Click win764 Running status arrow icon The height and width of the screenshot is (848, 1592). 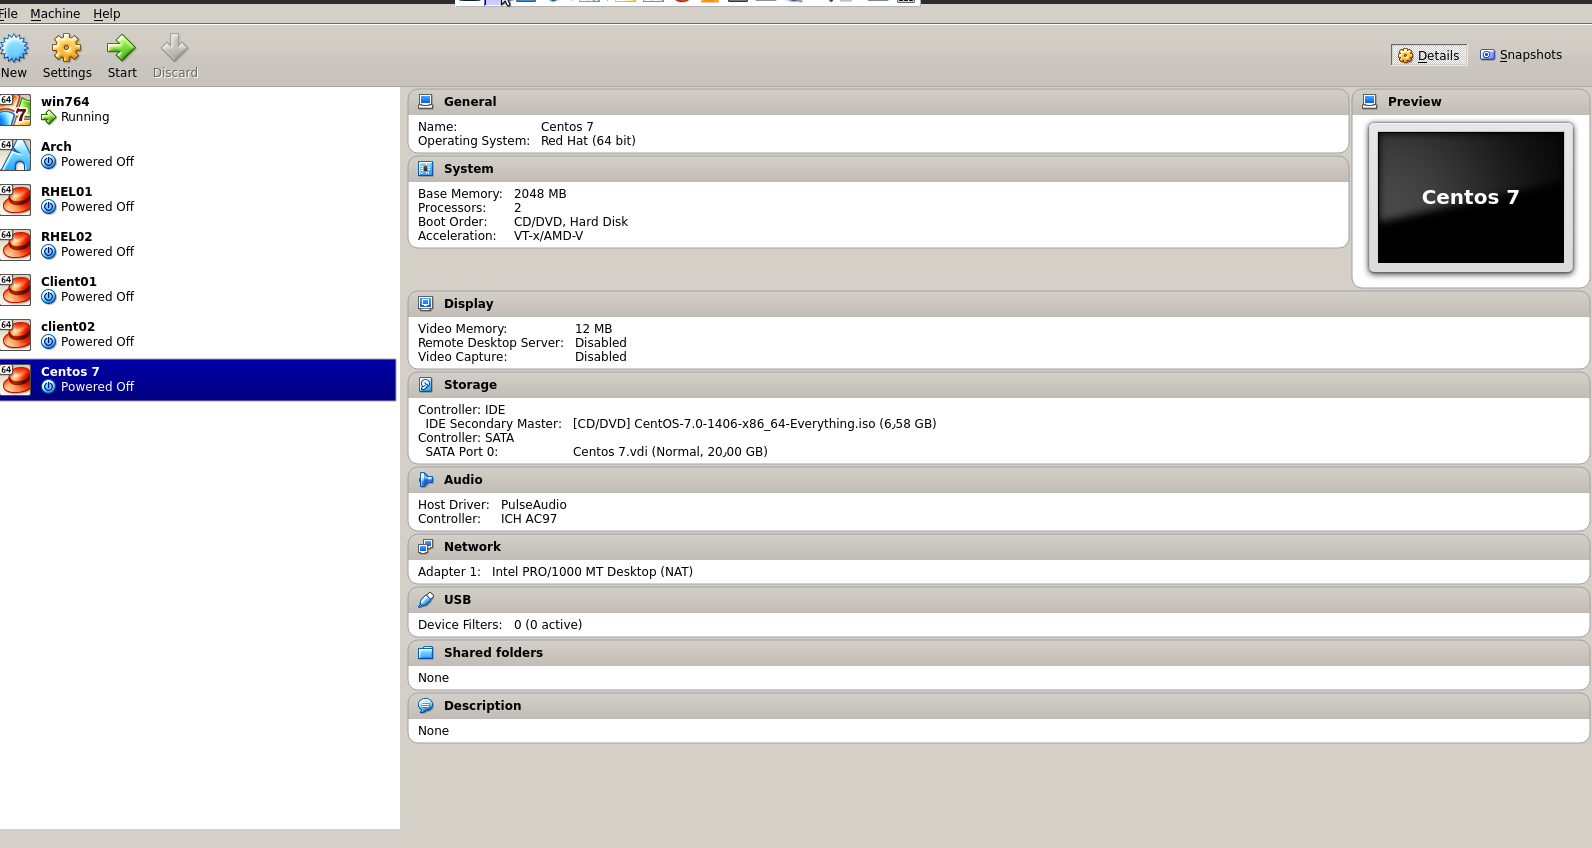49,117
